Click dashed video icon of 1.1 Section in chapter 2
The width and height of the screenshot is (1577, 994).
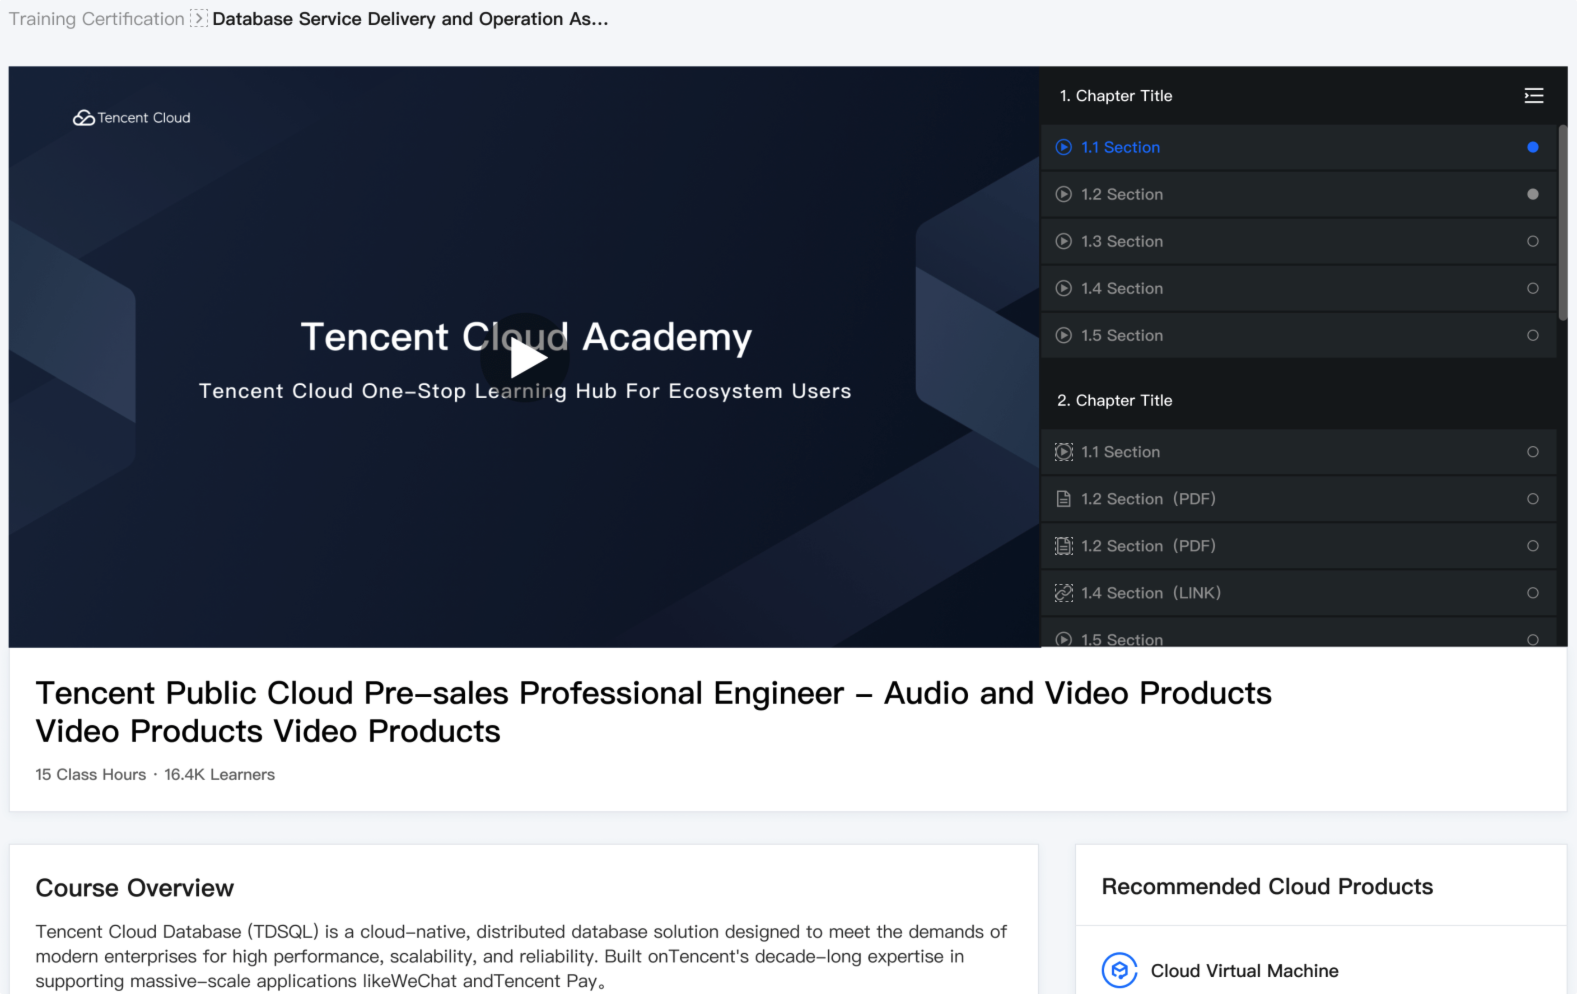[1064, 453]
